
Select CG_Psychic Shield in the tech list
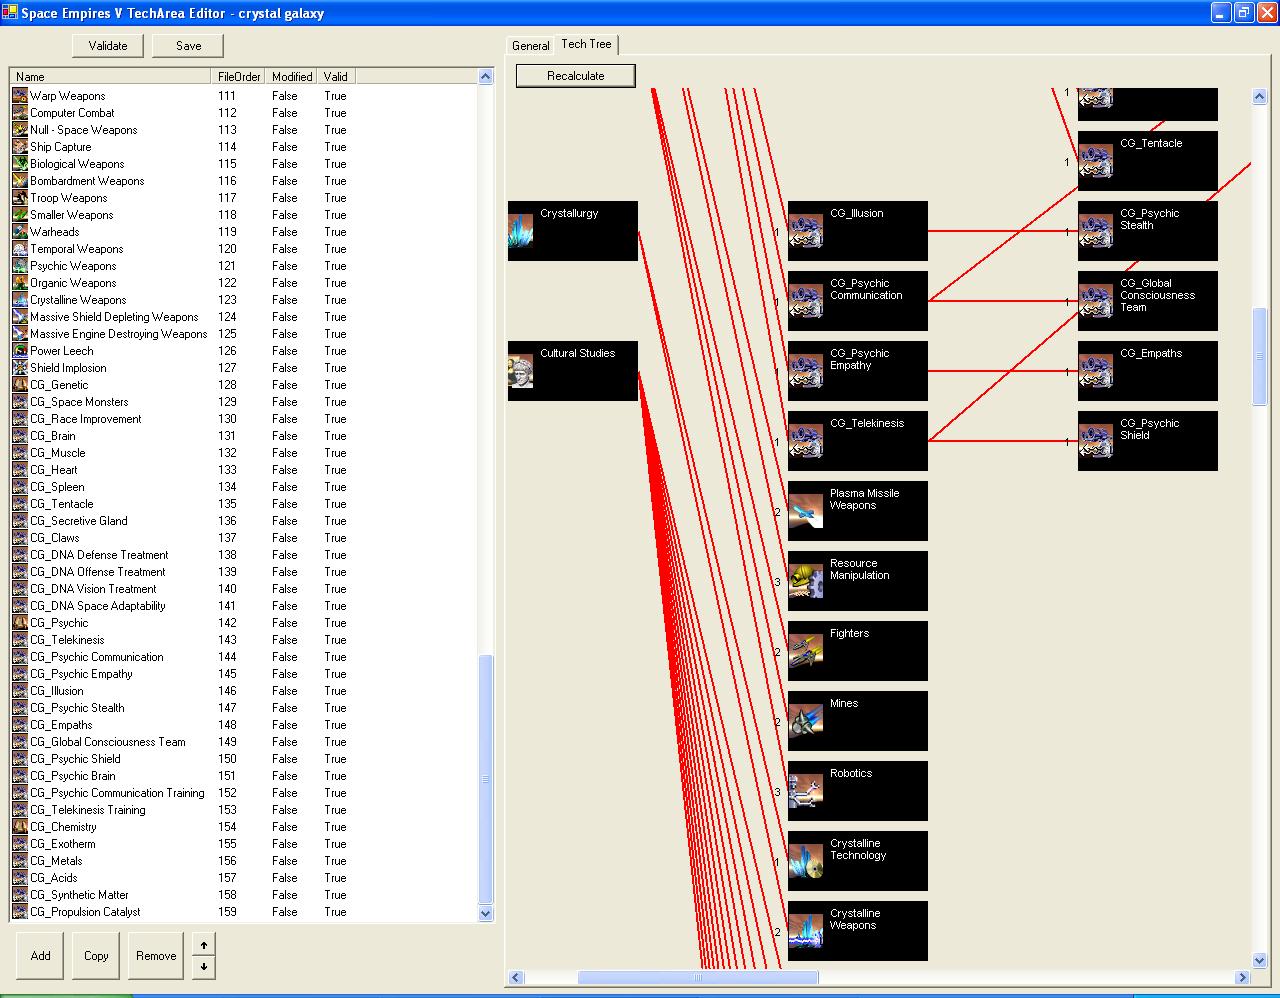pos(75,759)
